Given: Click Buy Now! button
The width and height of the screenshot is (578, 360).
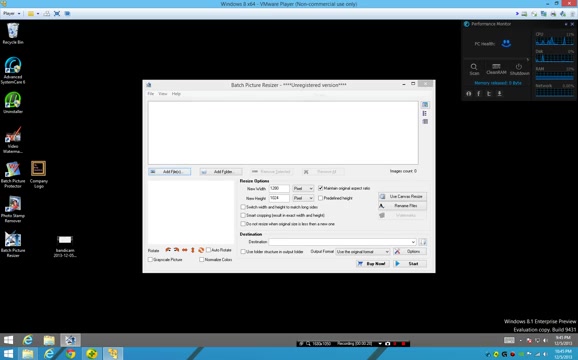Looking at the screenshot, I should tap(372, 264).
